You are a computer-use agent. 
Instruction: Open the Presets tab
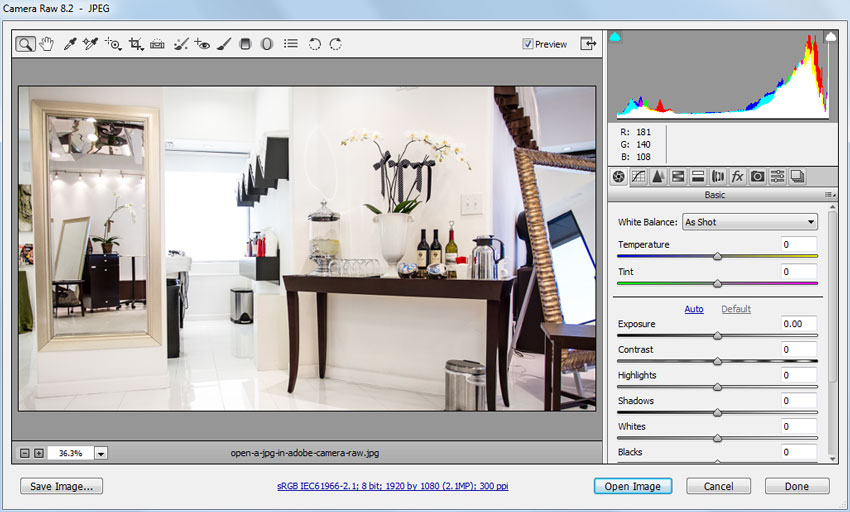[x=777, y=176]
